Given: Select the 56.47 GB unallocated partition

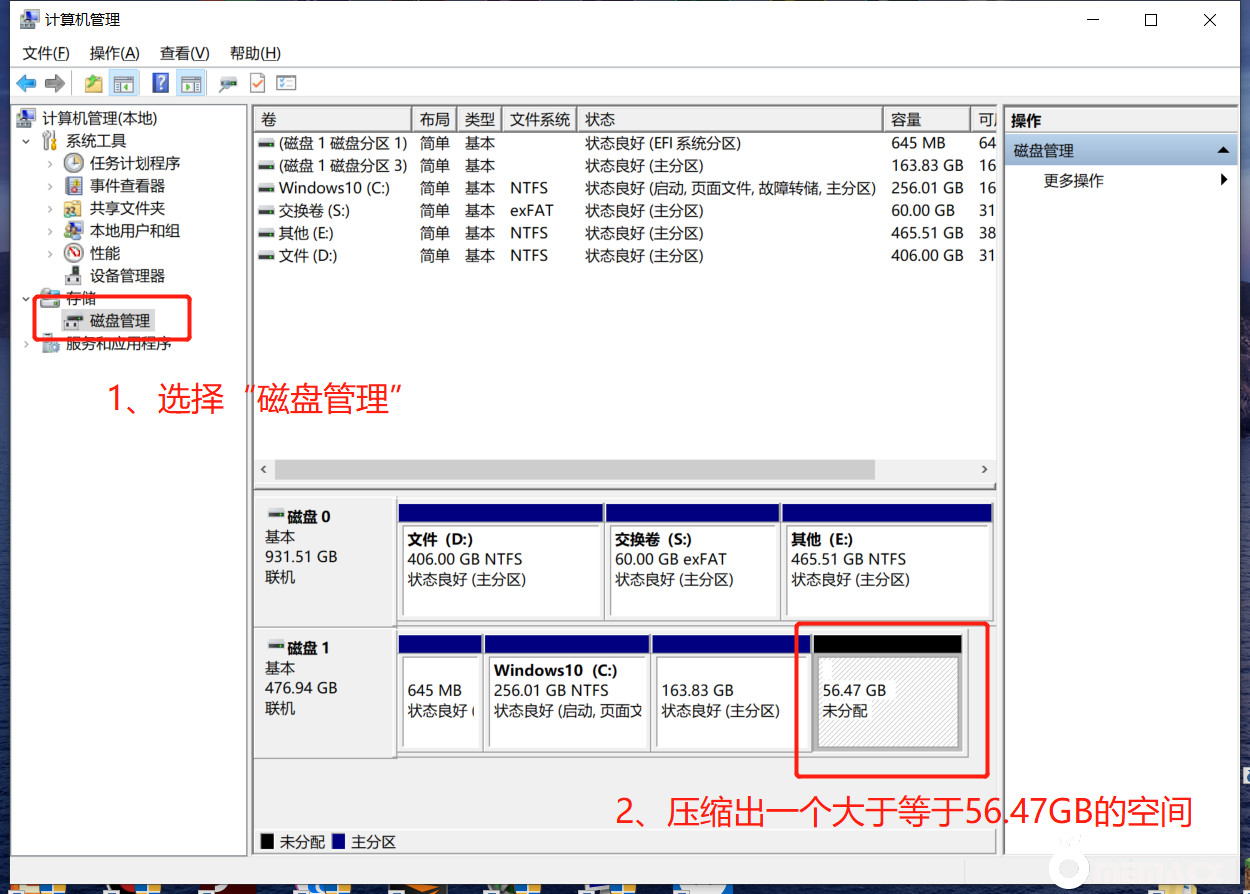Looking at the screenshot, I should pyautogui.click(x=887, y=701).
